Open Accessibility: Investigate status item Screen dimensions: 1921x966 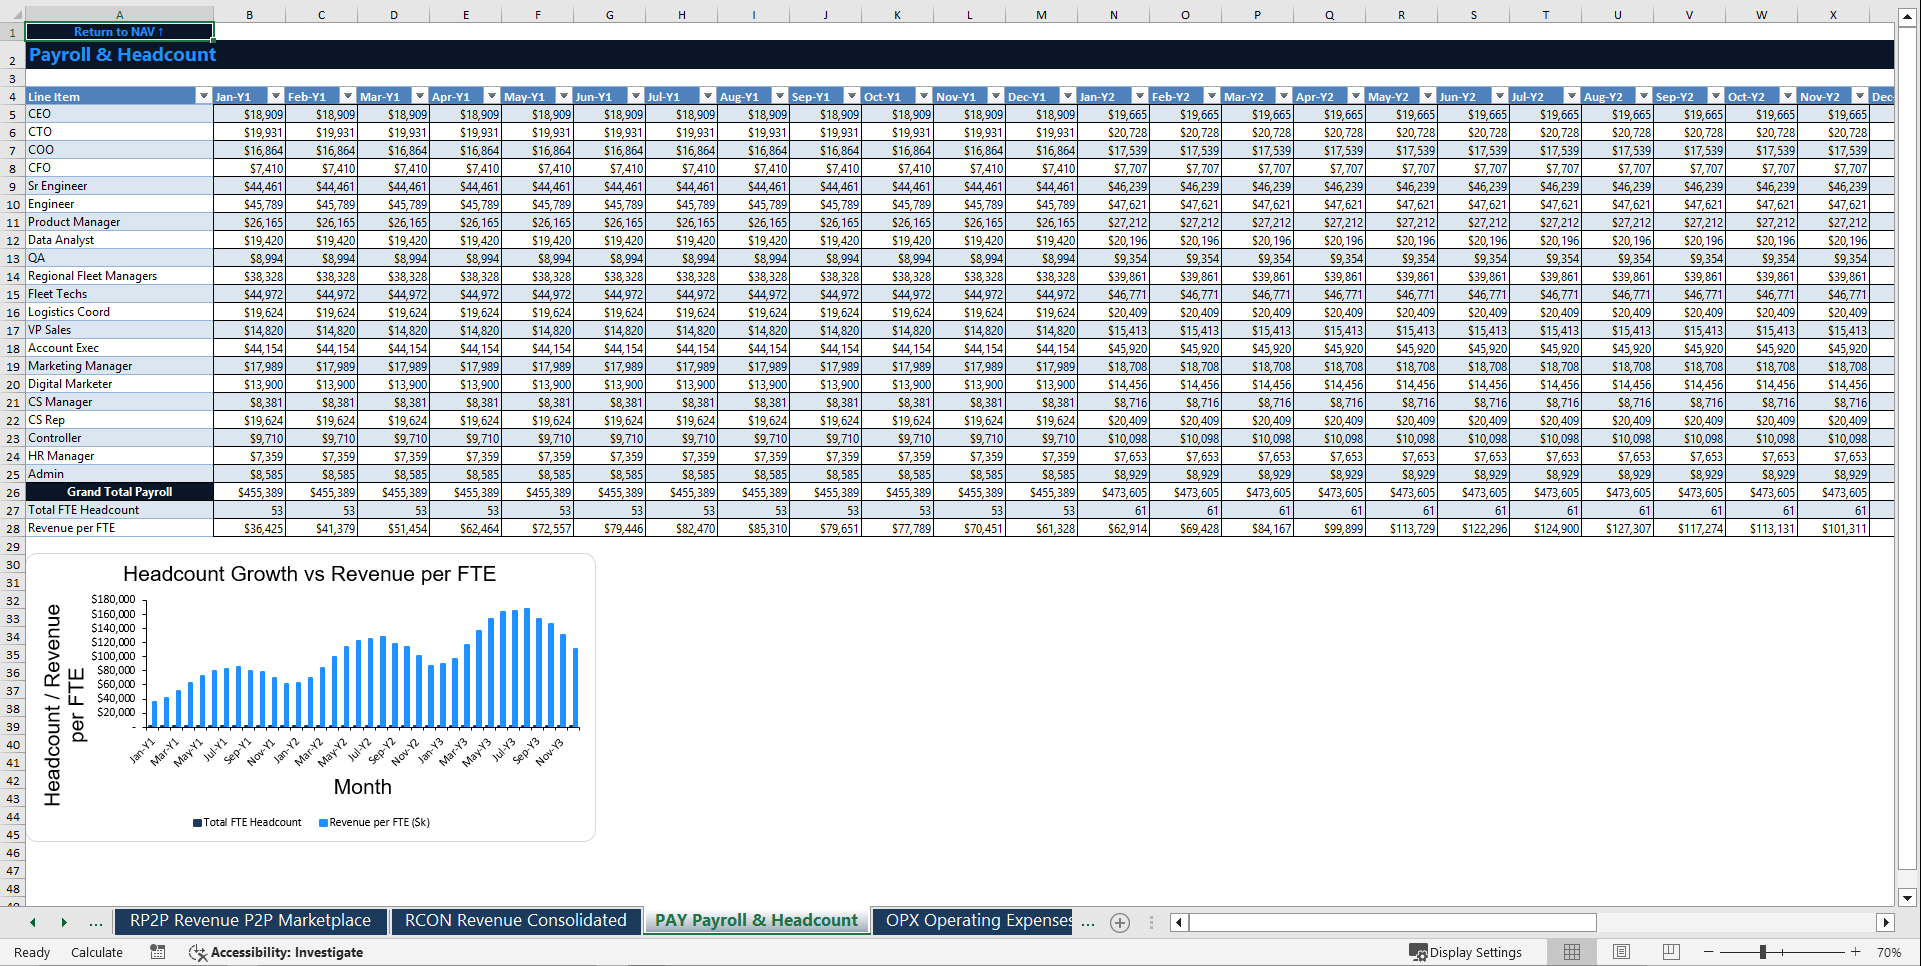click(x=276, y=952)
